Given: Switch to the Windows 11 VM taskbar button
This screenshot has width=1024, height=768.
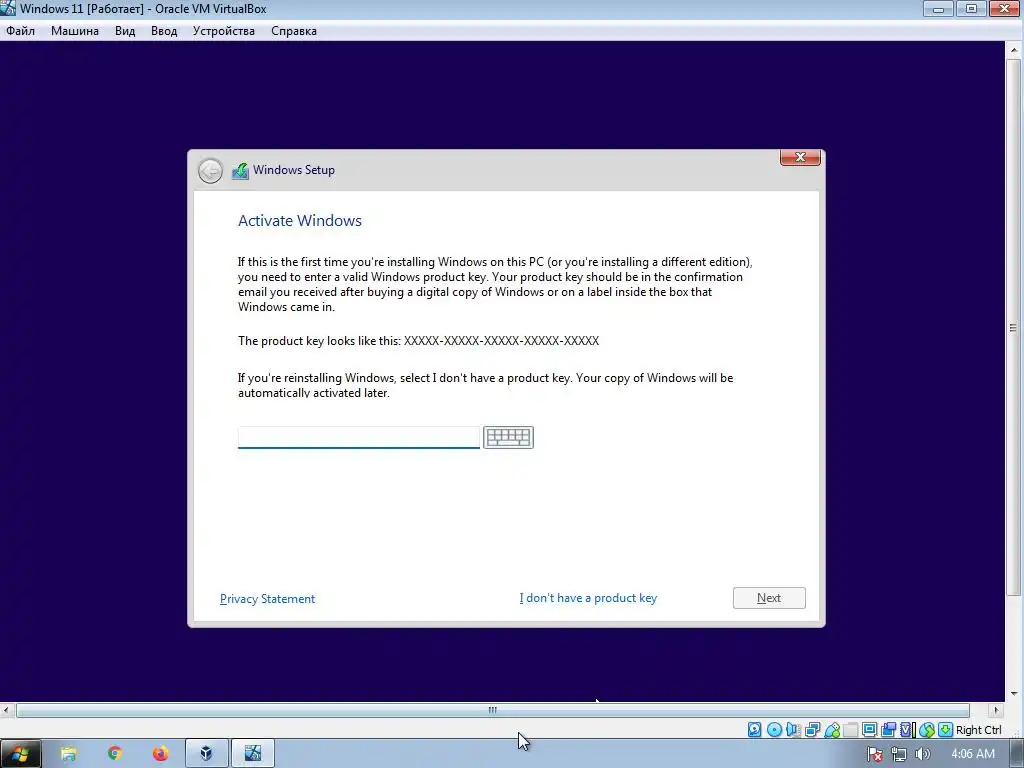Looking at the screenshot, I should (253, 754).
